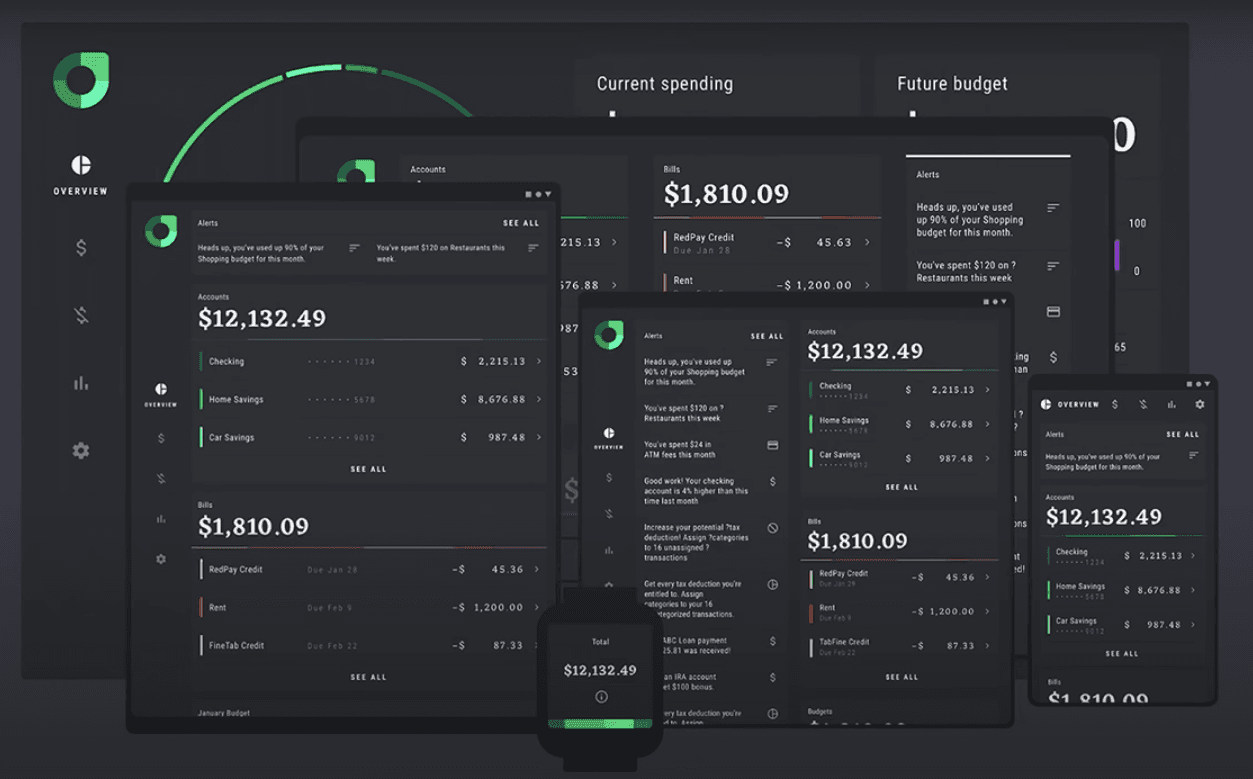The width and height of the screenshot is (1253, 779).
Task: Click the sort icon beside Shopping alert, back window
Action: (x=1052, y=208)
